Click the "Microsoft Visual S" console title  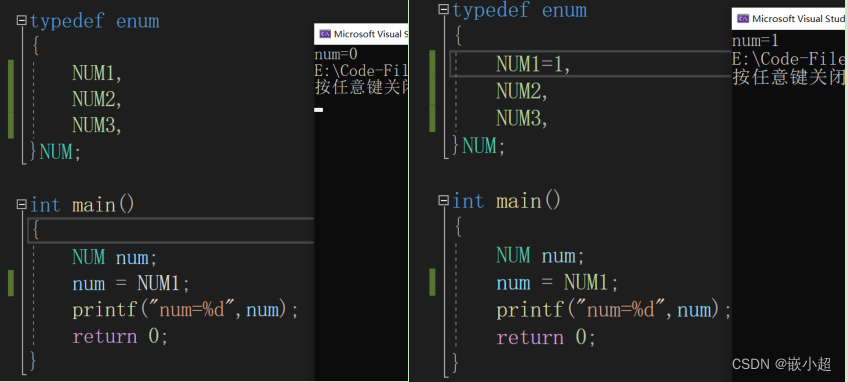tap(371, 34)
